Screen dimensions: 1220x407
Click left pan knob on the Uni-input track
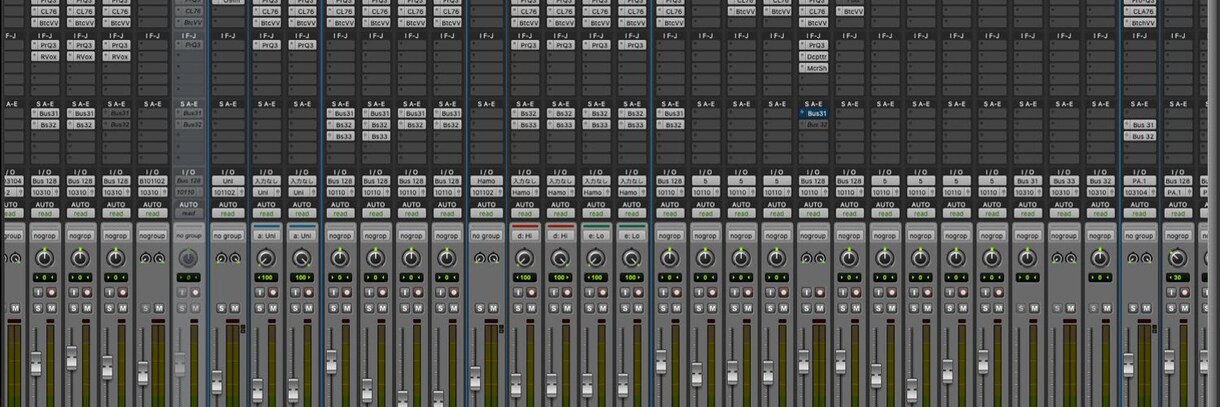pos(220,258)
